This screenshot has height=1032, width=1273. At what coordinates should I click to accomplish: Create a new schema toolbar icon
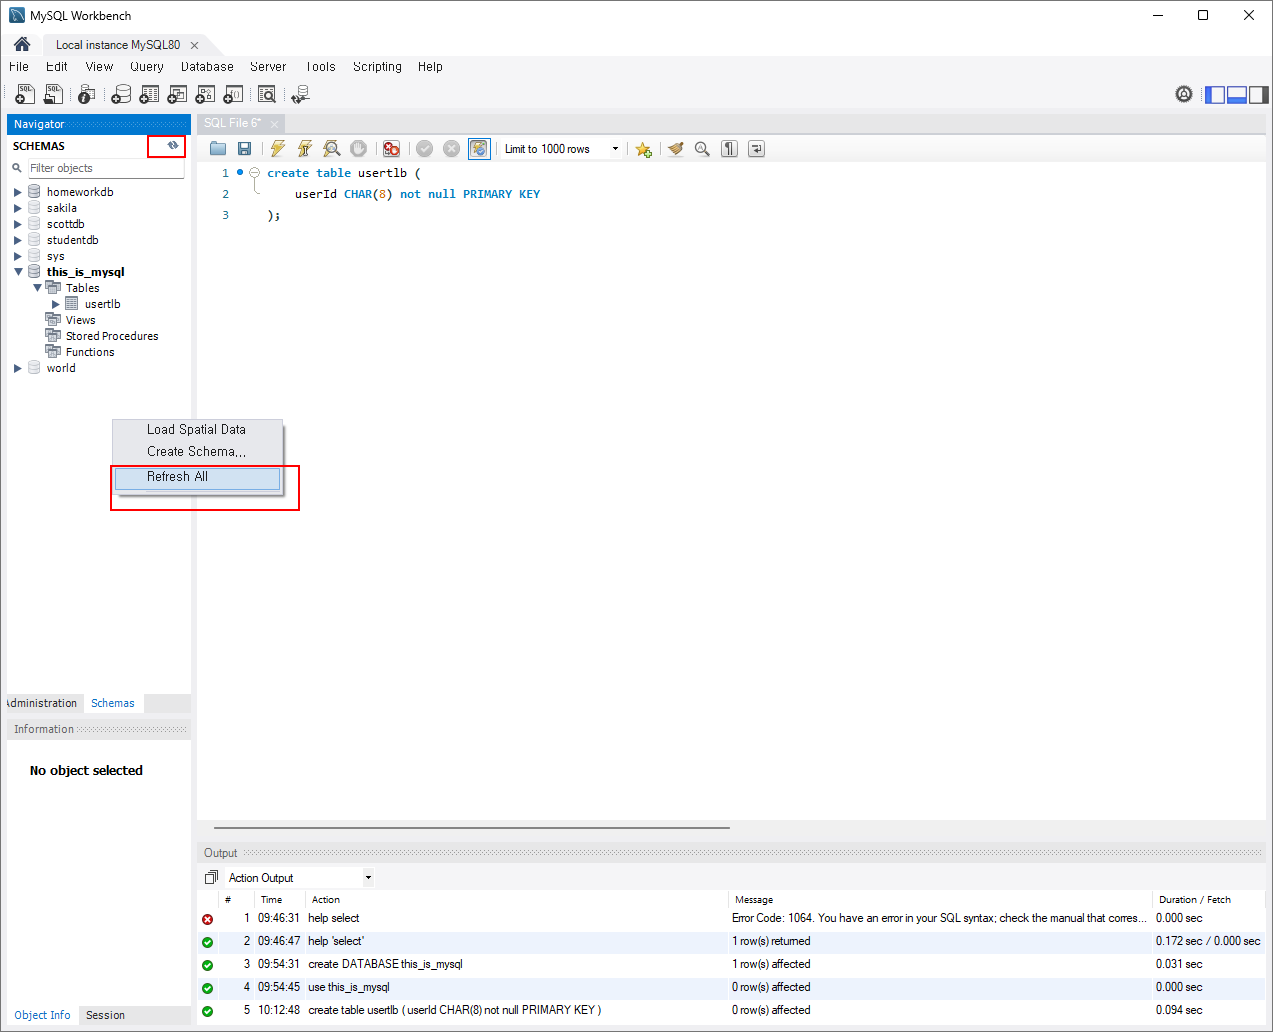(121, 94)
